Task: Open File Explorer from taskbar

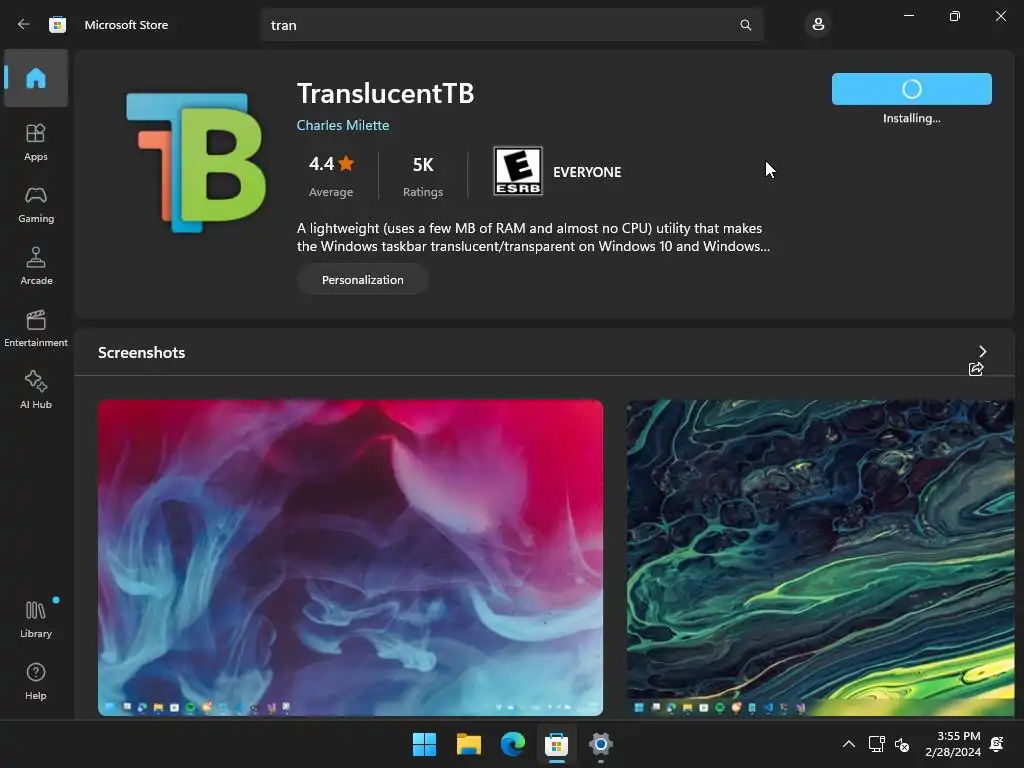Action: click(x=469, y=744)
